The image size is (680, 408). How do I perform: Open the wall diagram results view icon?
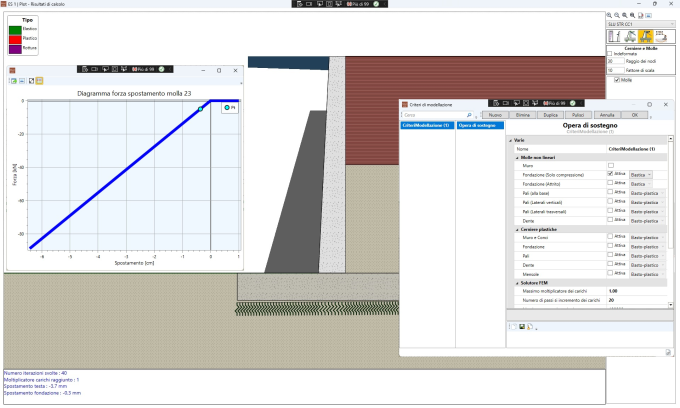(614, 36)
